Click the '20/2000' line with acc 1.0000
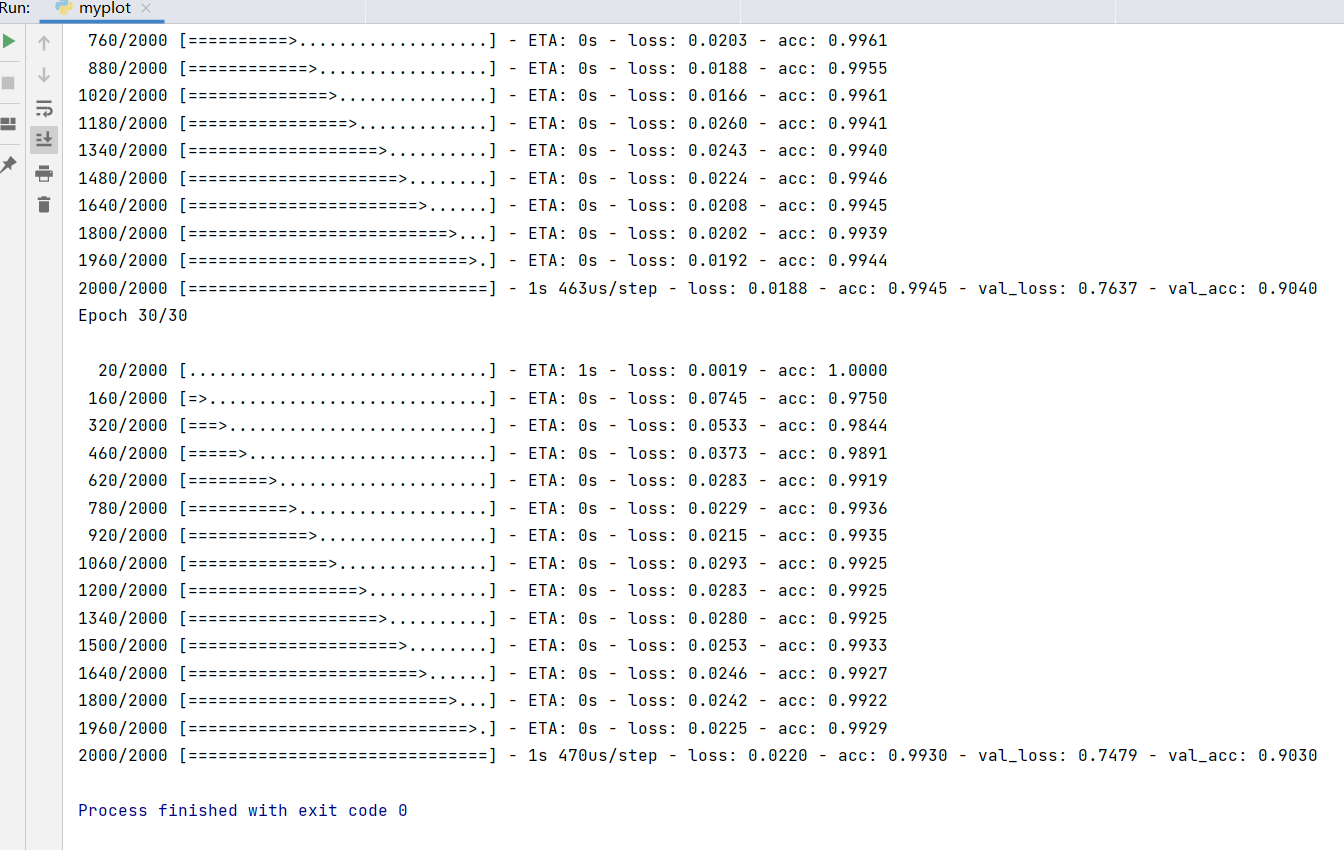 pos(493,371)
